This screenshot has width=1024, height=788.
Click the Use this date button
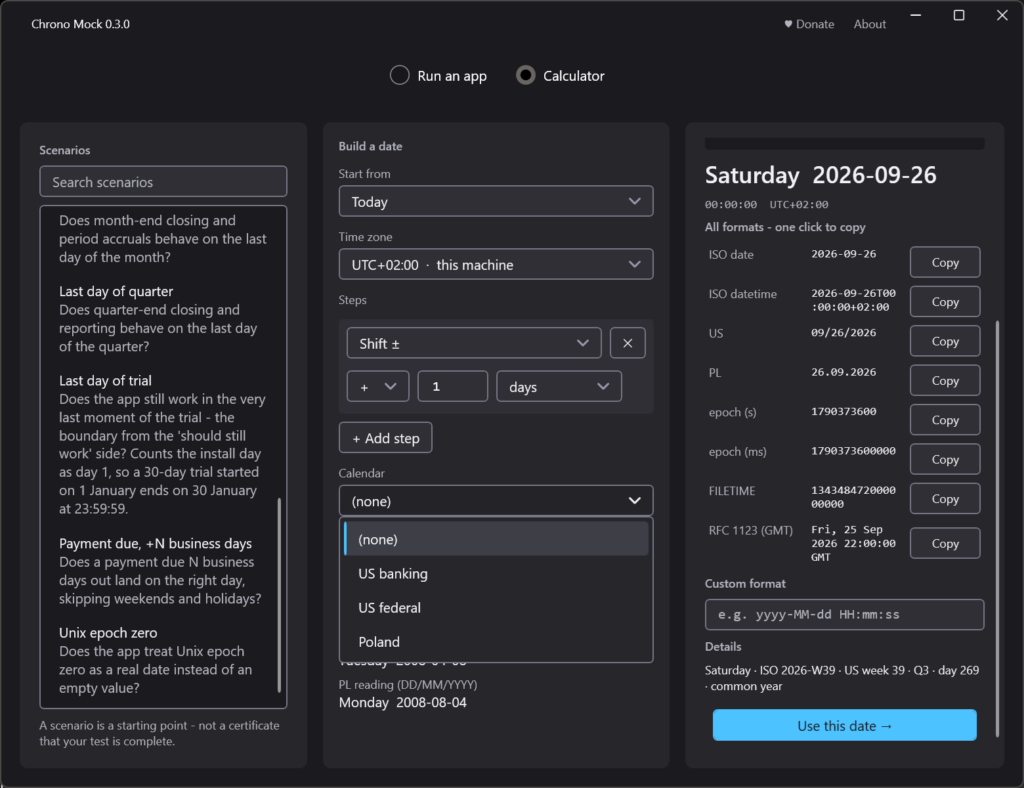click(844, 725)
